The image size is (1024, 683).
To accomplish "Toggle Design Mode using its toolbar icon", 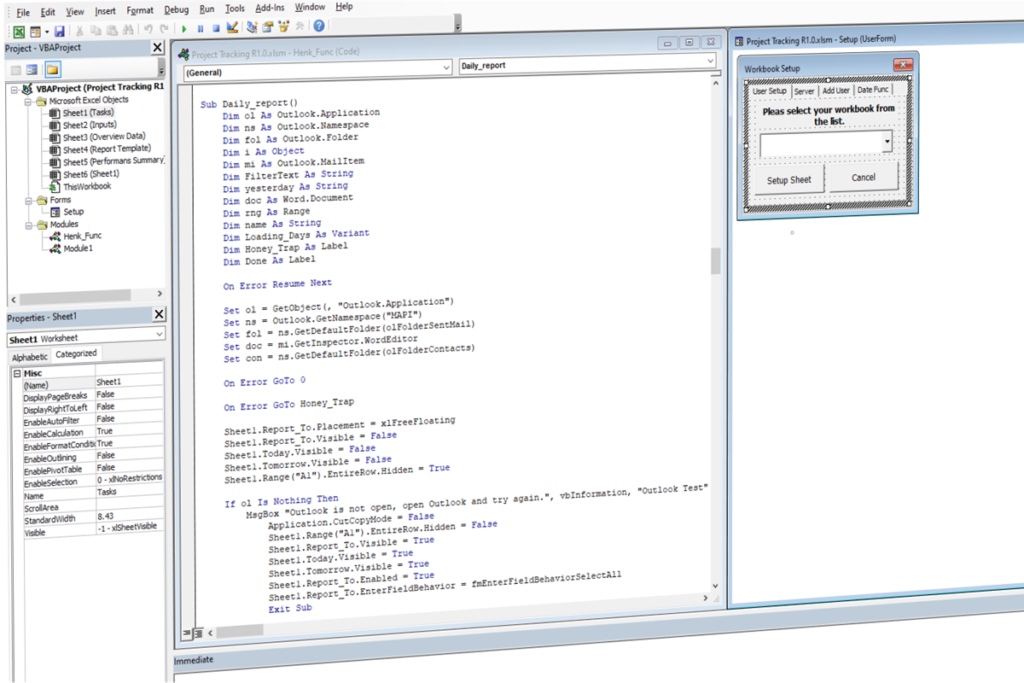I will 231,27.
